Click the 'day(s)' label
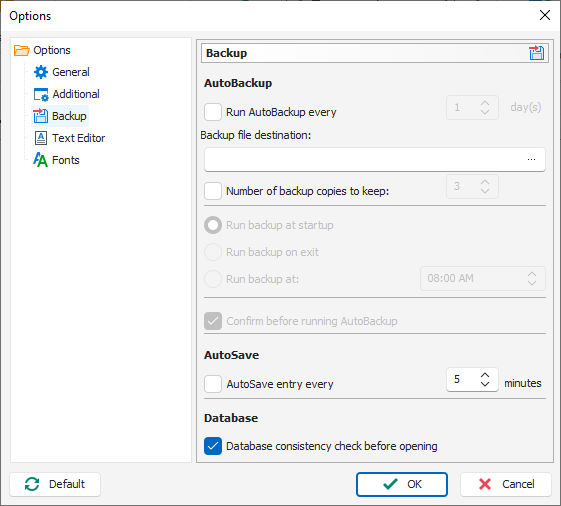 pyautogui.click(x=526, y=107)
